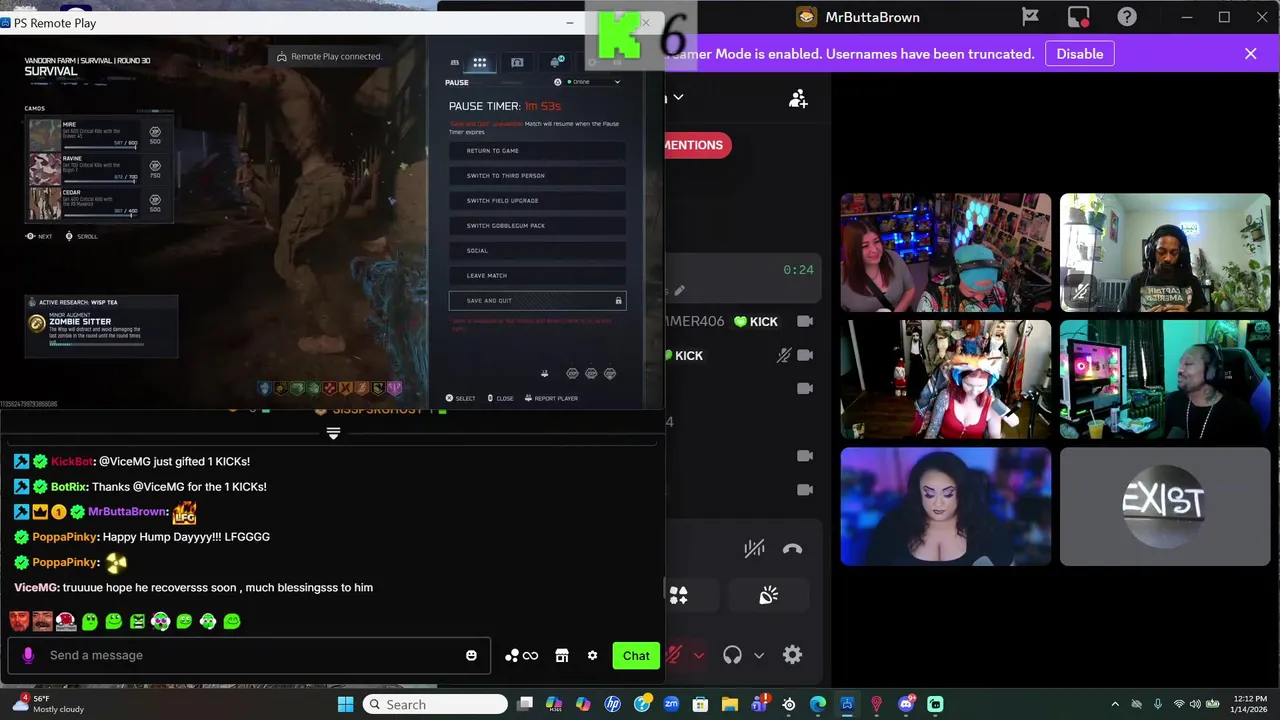Select the top-left webcam tile with two people
Screen dimensions: 1280x720
tap(945, 252)
